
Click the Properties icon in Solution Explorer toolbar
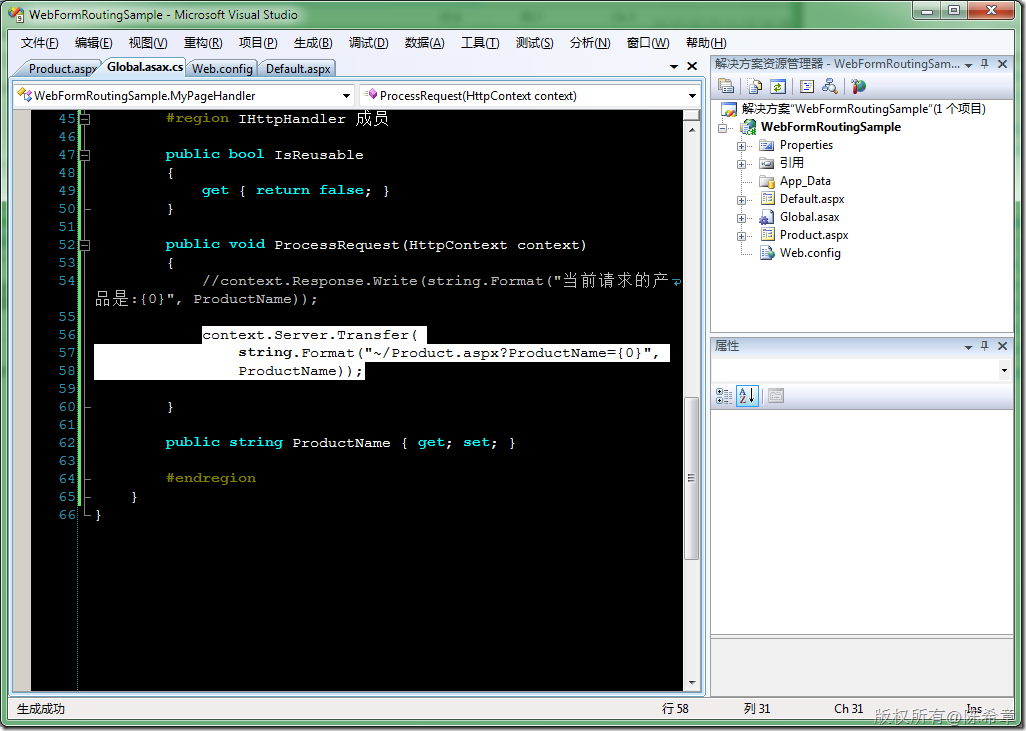click(726, 86)
